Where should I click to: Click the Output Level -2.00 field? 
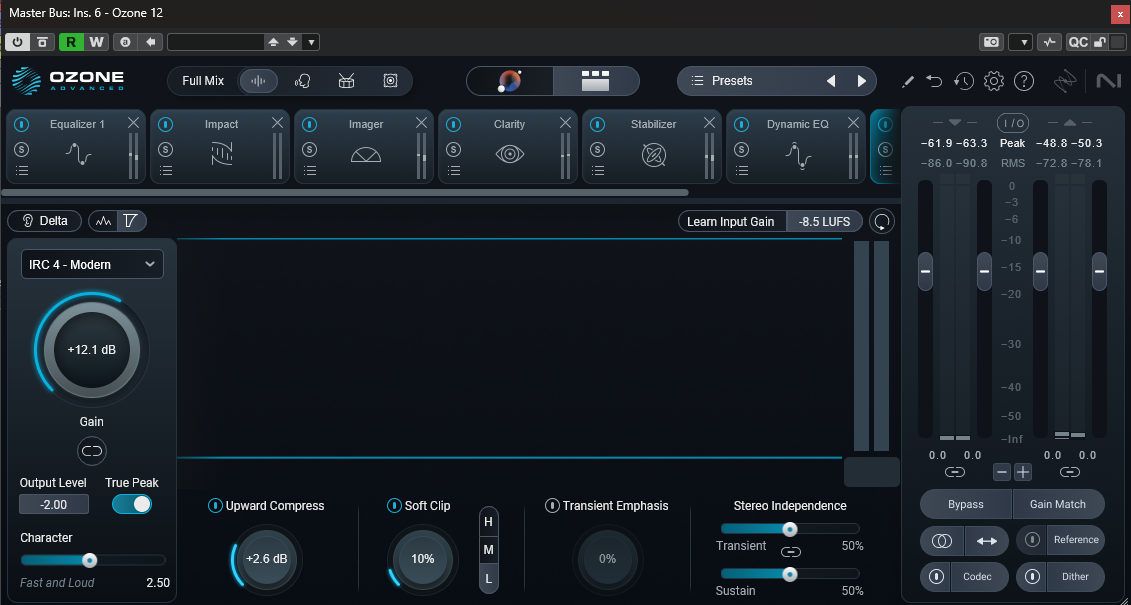pyautogui.click(x=54, y=505)
